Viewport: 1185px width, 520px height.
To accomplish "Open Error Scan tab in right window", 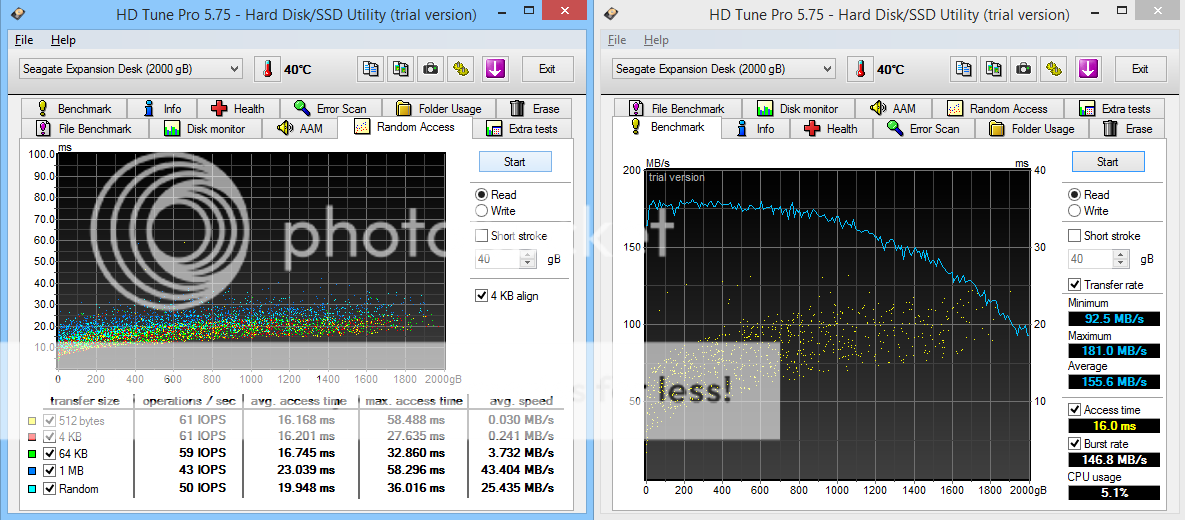I will (x=924, y=128).
